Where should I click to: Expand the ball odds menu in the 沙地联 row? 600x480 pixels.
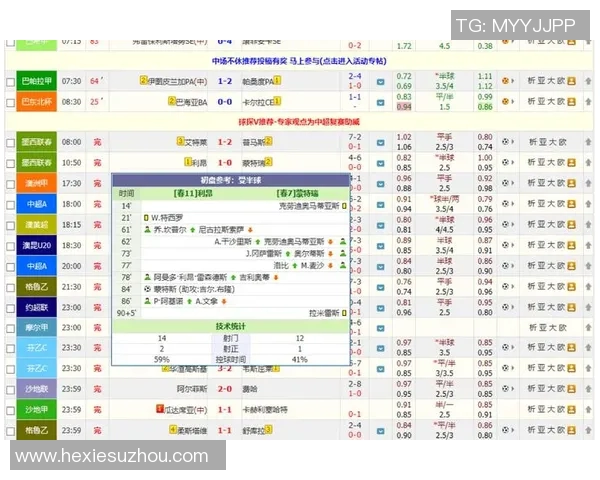coord(508,389)
